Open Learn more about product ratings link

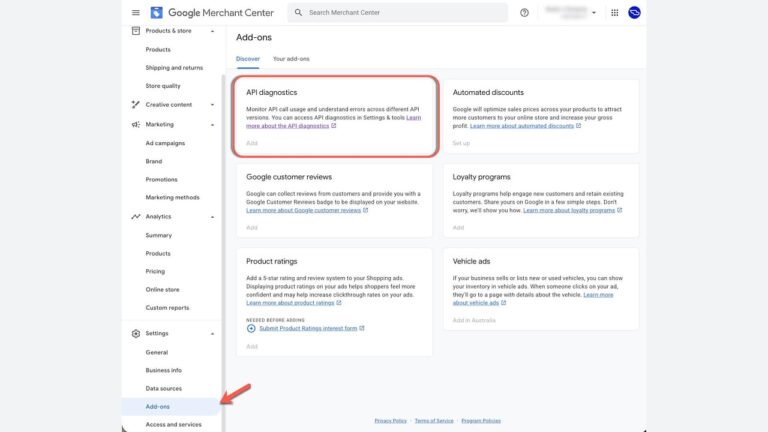pos(290,303)
